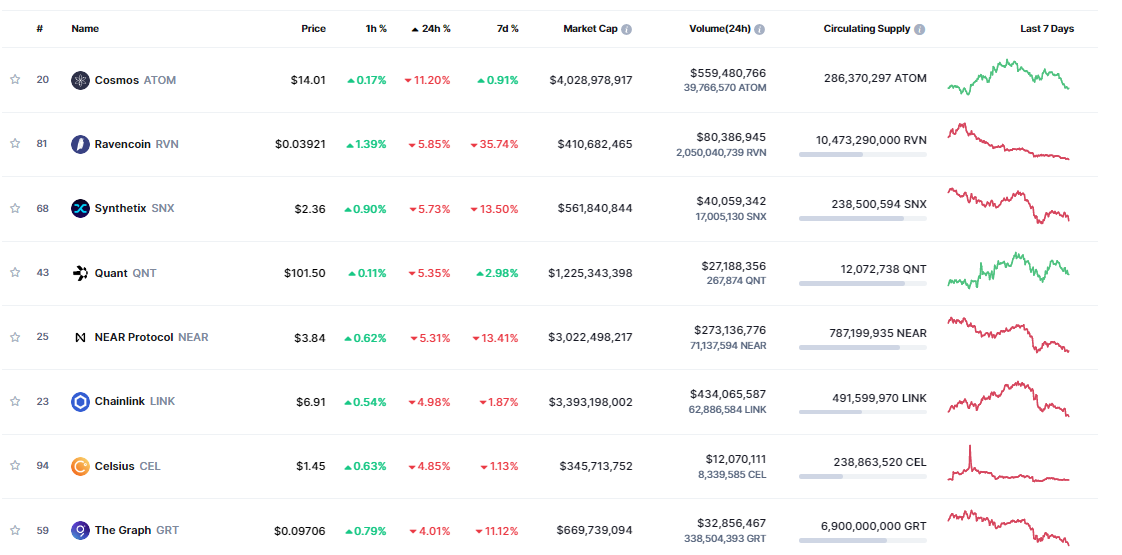Click The Graph supply 6,900,000,000 GRT
1122x555 pixels.
pos(874,526)
